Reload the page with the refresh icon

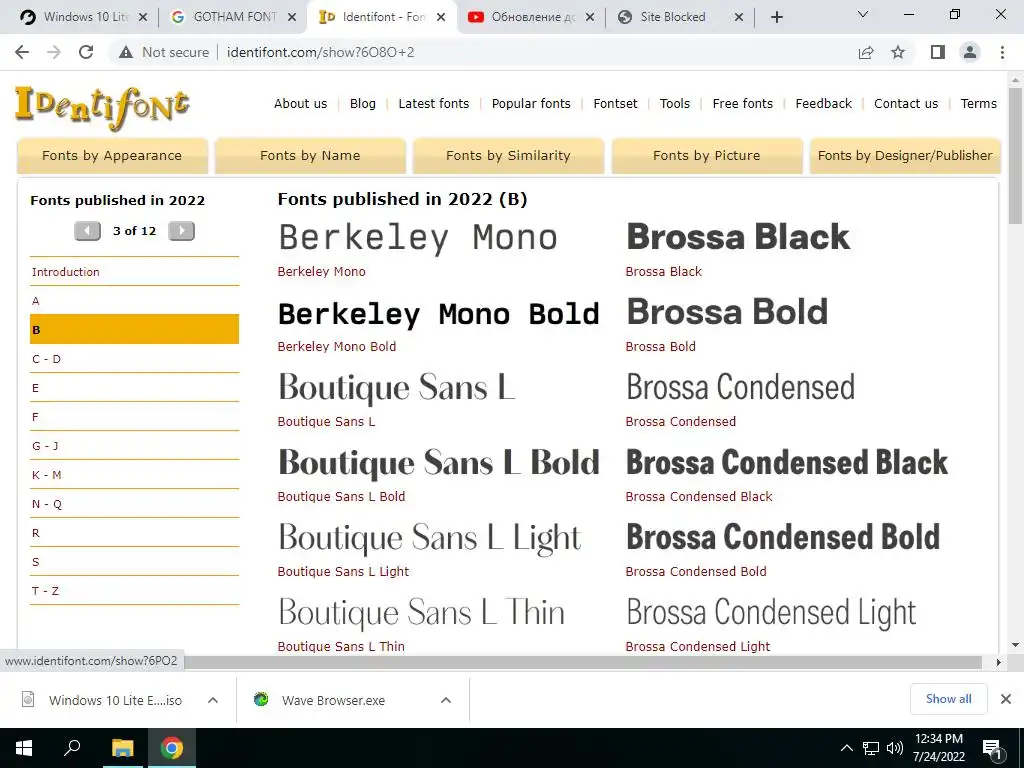tap(86, 52)
